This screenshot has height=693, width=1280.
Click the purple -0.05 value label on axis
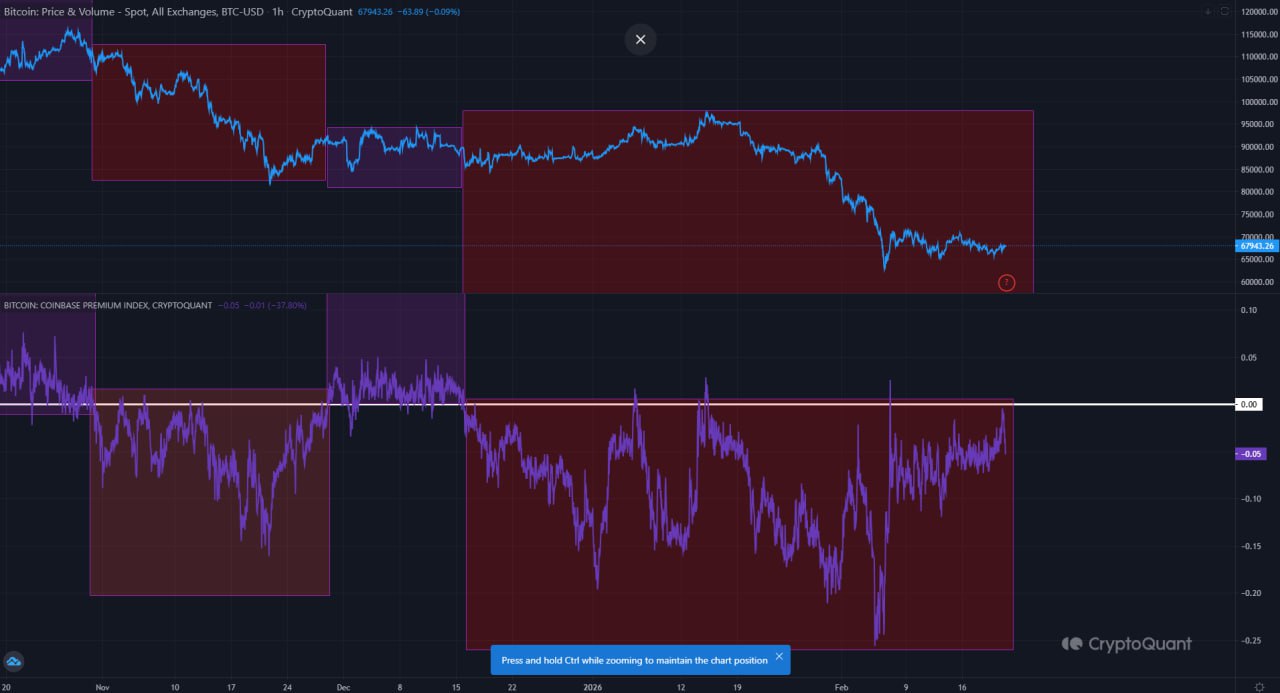1252,453
